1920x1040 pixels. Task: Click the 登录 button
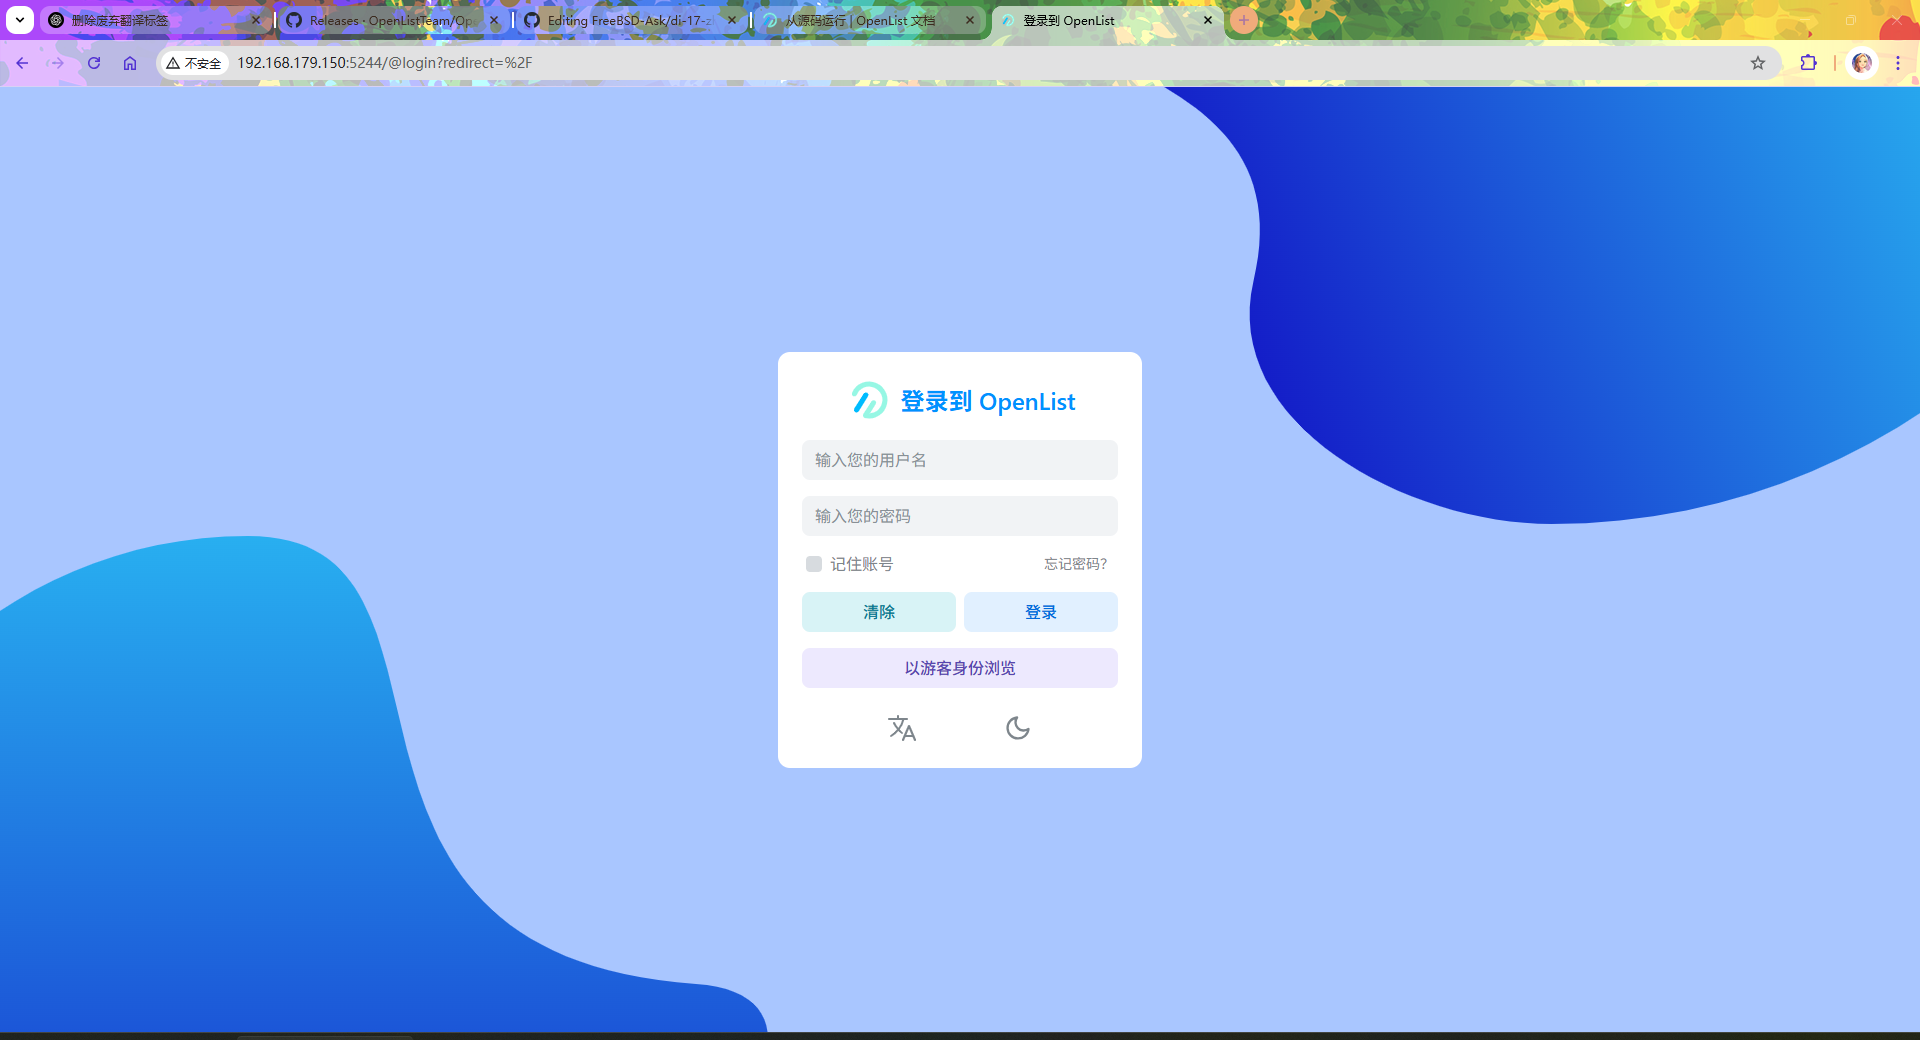(1041, 612)
